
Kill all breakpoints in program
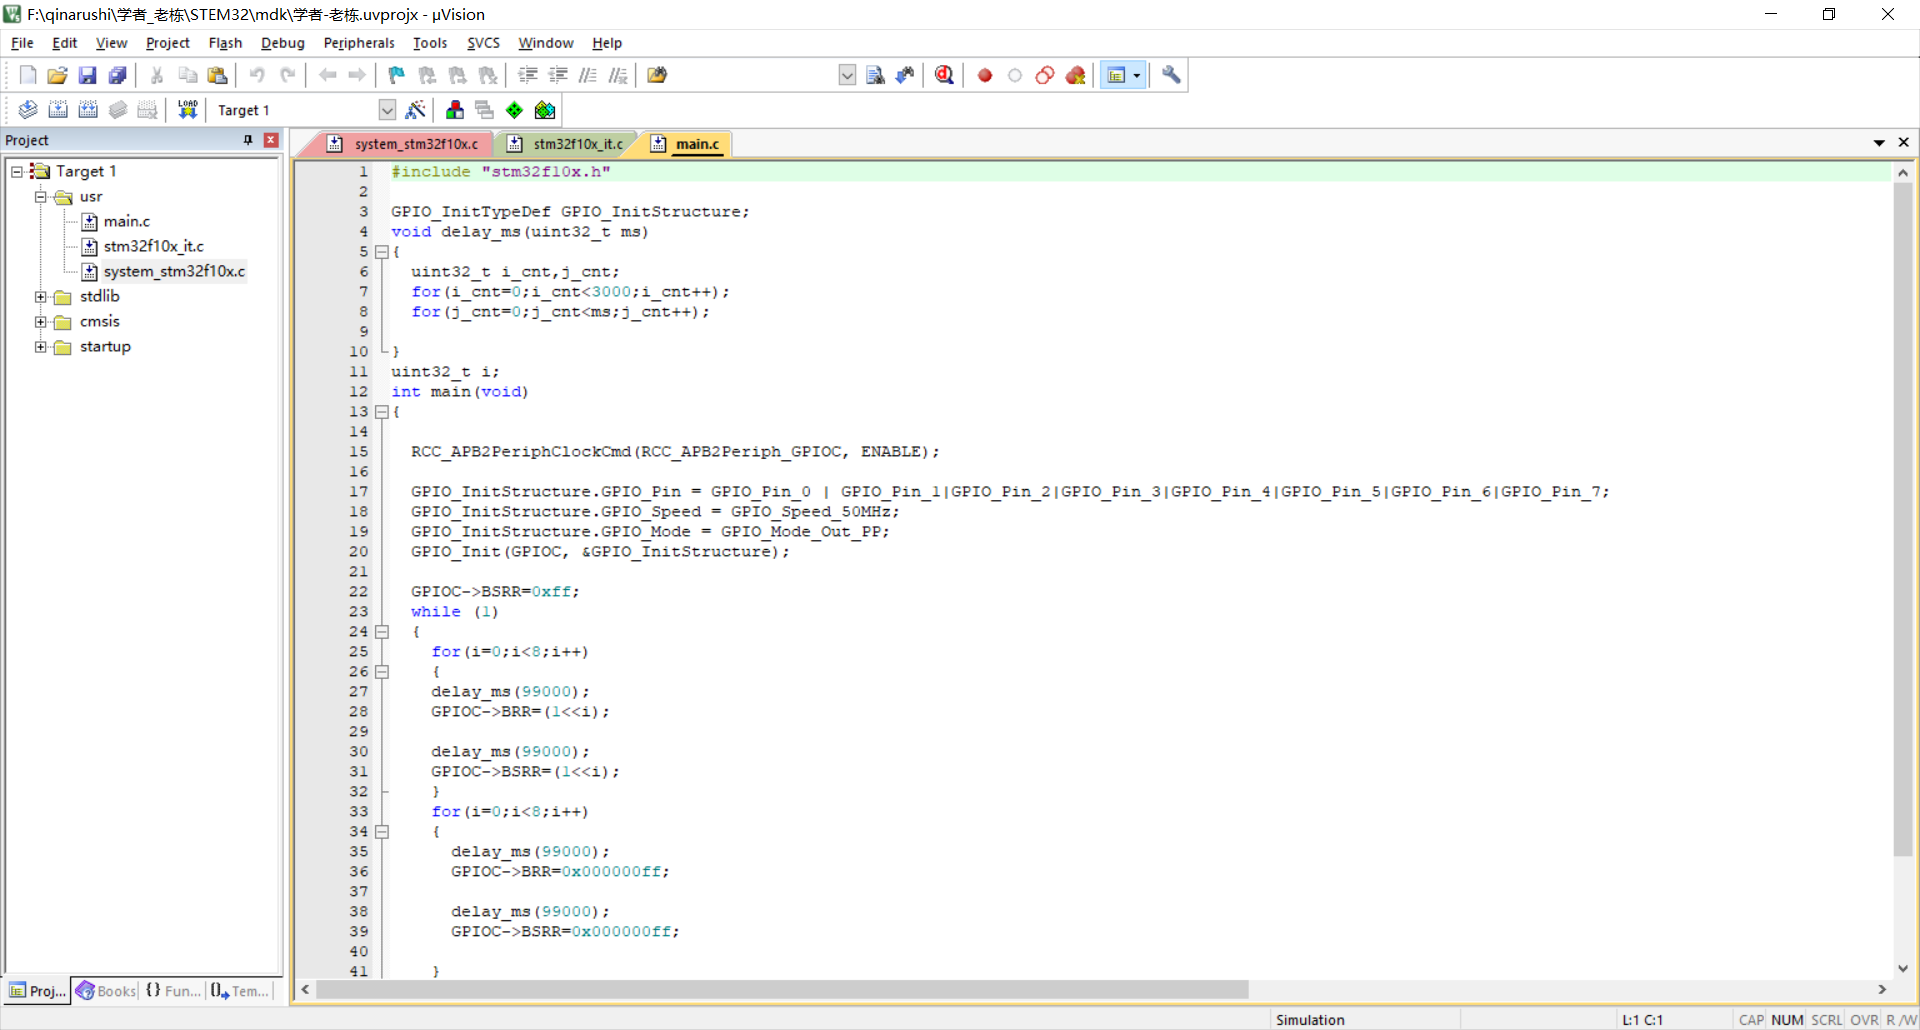1076,75
